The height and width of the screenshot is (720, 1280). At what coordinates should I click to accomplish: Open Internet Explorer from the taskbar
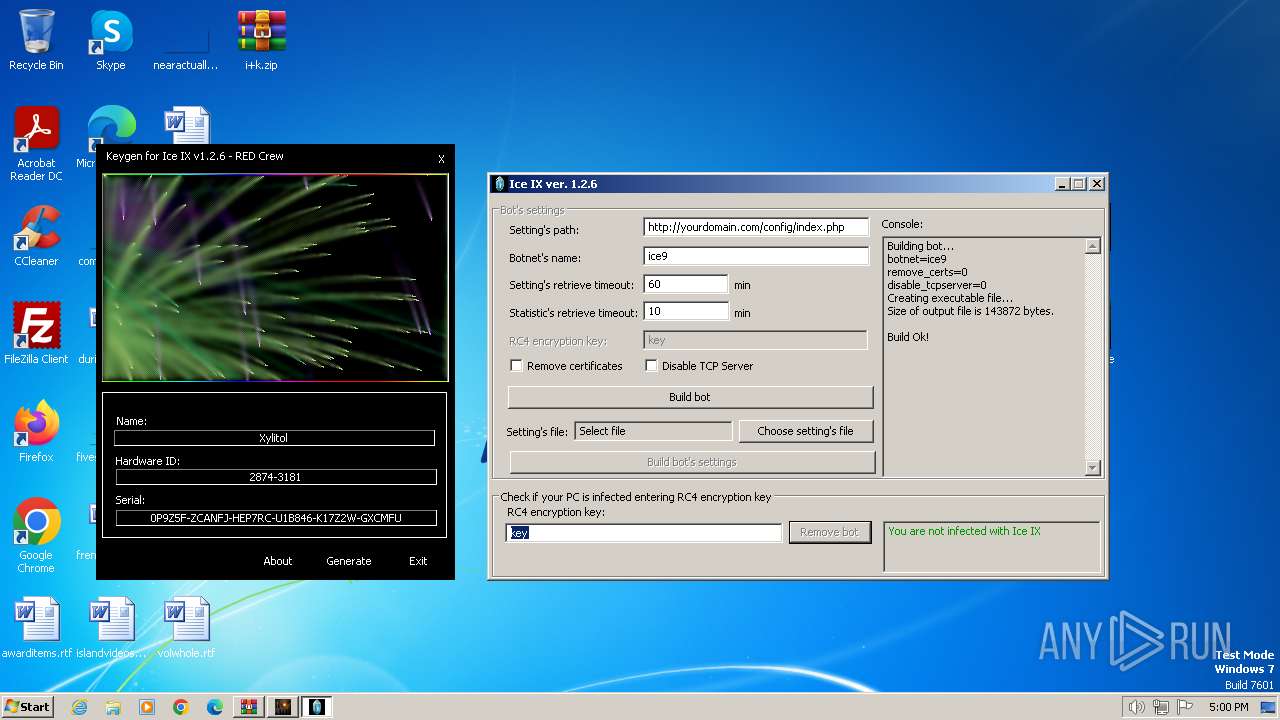click(80, 707)
